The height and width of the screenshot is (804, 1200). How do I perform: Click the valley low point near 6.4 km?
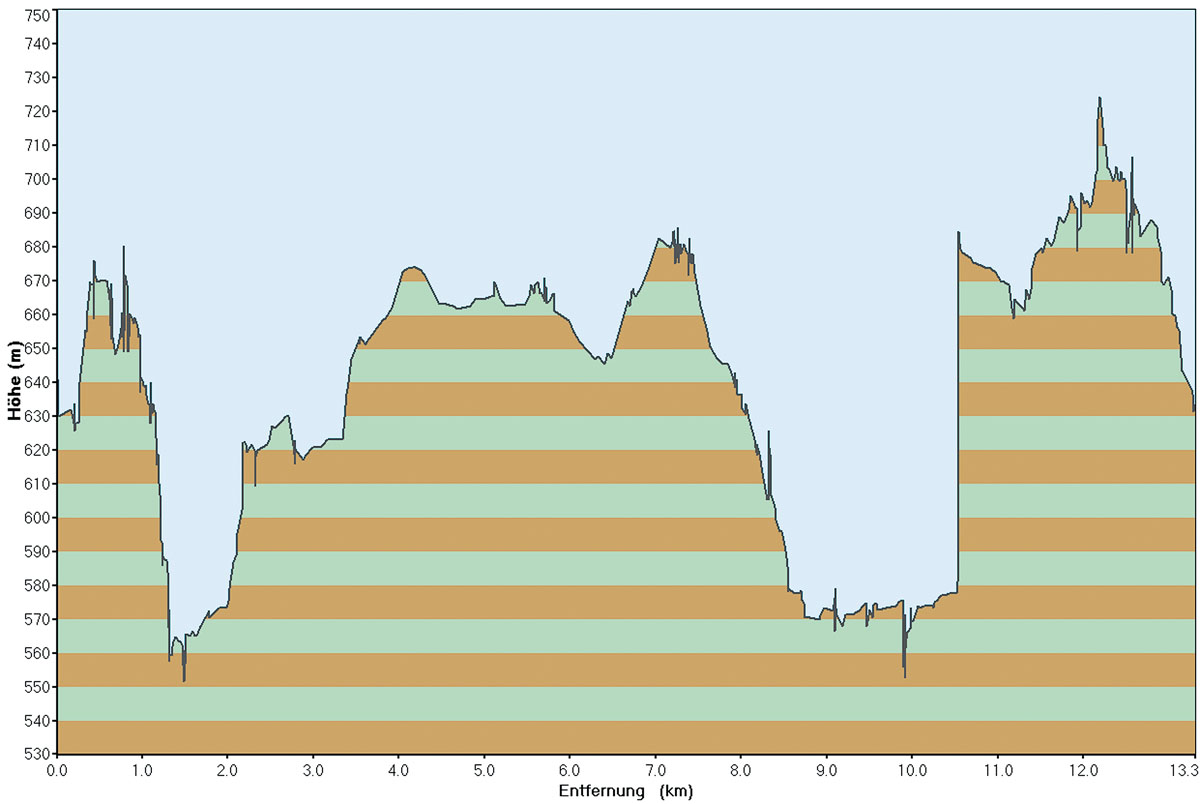point(603,364)
